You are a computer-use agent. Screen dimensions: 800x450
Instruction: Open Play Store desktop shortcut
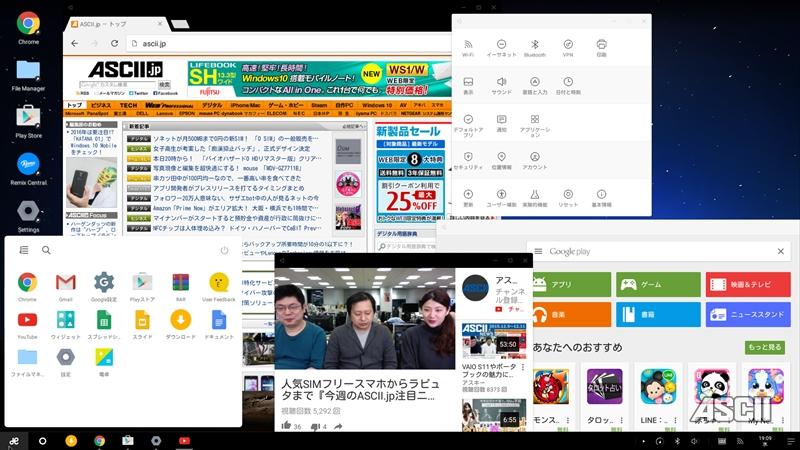point(29,122)
